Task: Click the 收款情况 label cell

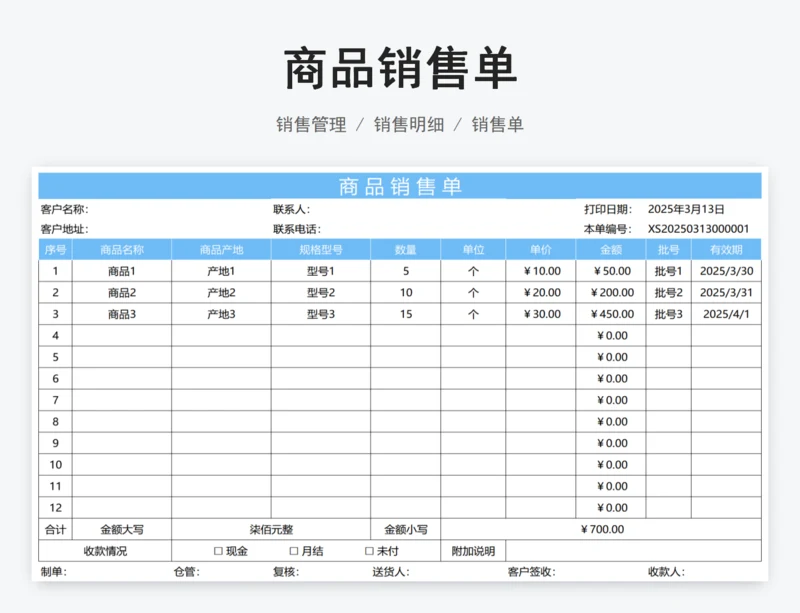Action: 105,551
